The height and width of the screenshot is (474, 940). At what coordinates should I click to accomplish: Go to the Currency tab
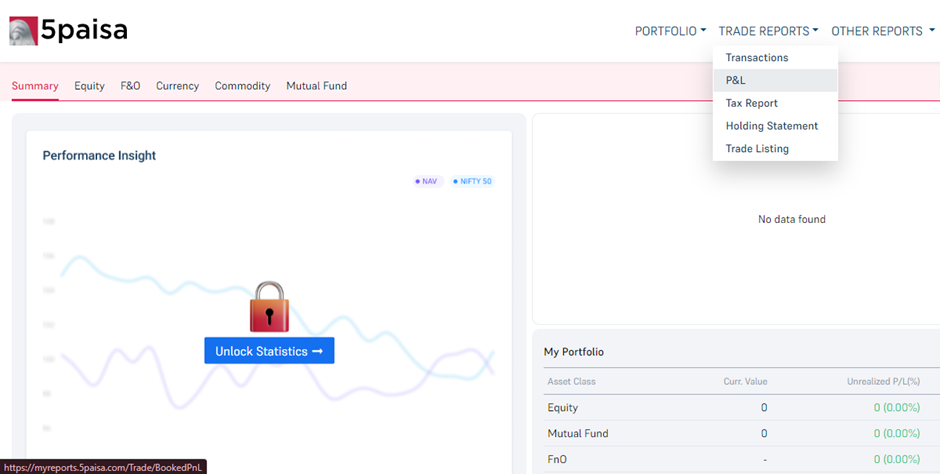[x=177, y=86]
